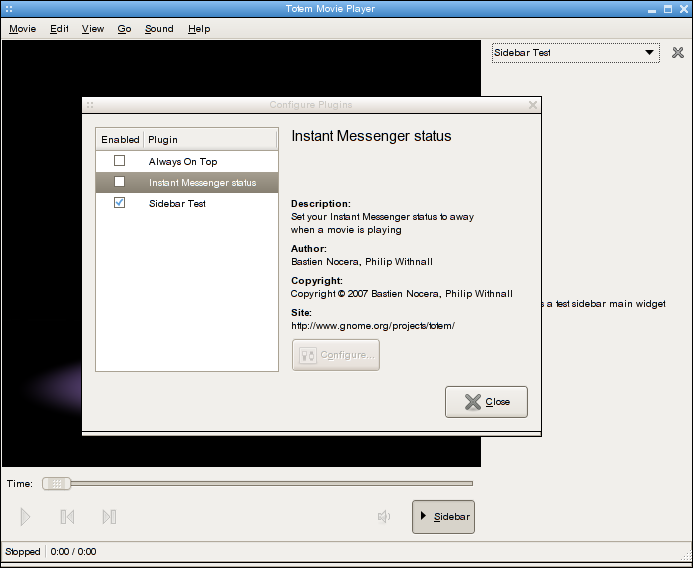Click the Configure Plugins dialog menu grip
Image resolution: width=693 pixels, height=568 pixels.
[x=90, y=105]
